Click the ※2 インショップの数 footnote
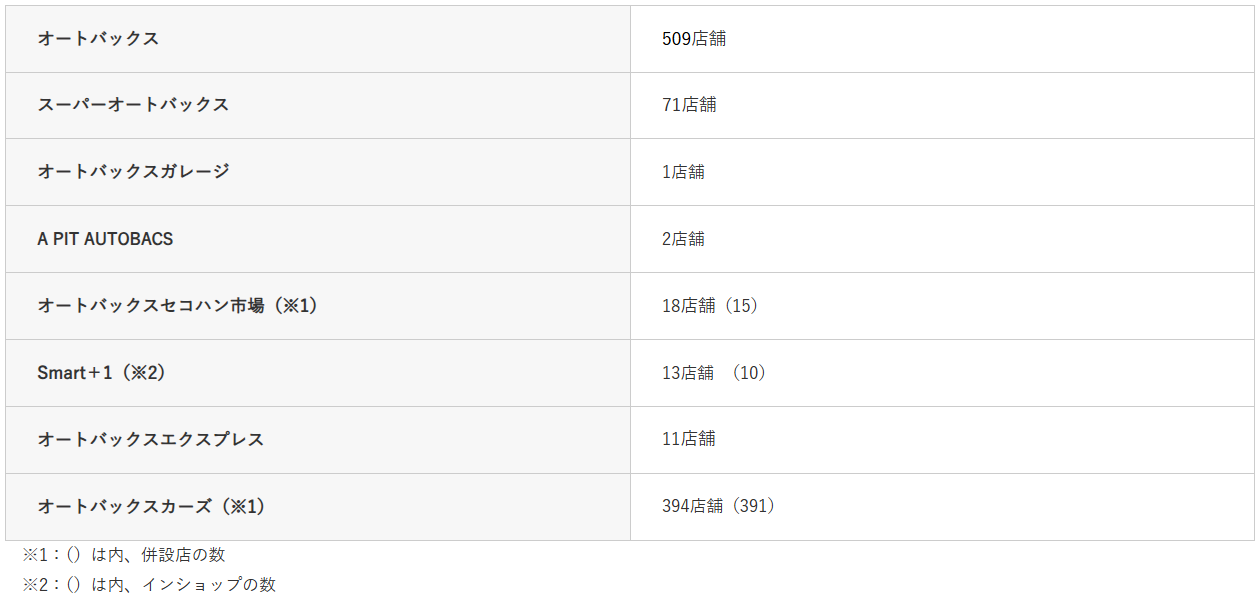 coord(149,585)
